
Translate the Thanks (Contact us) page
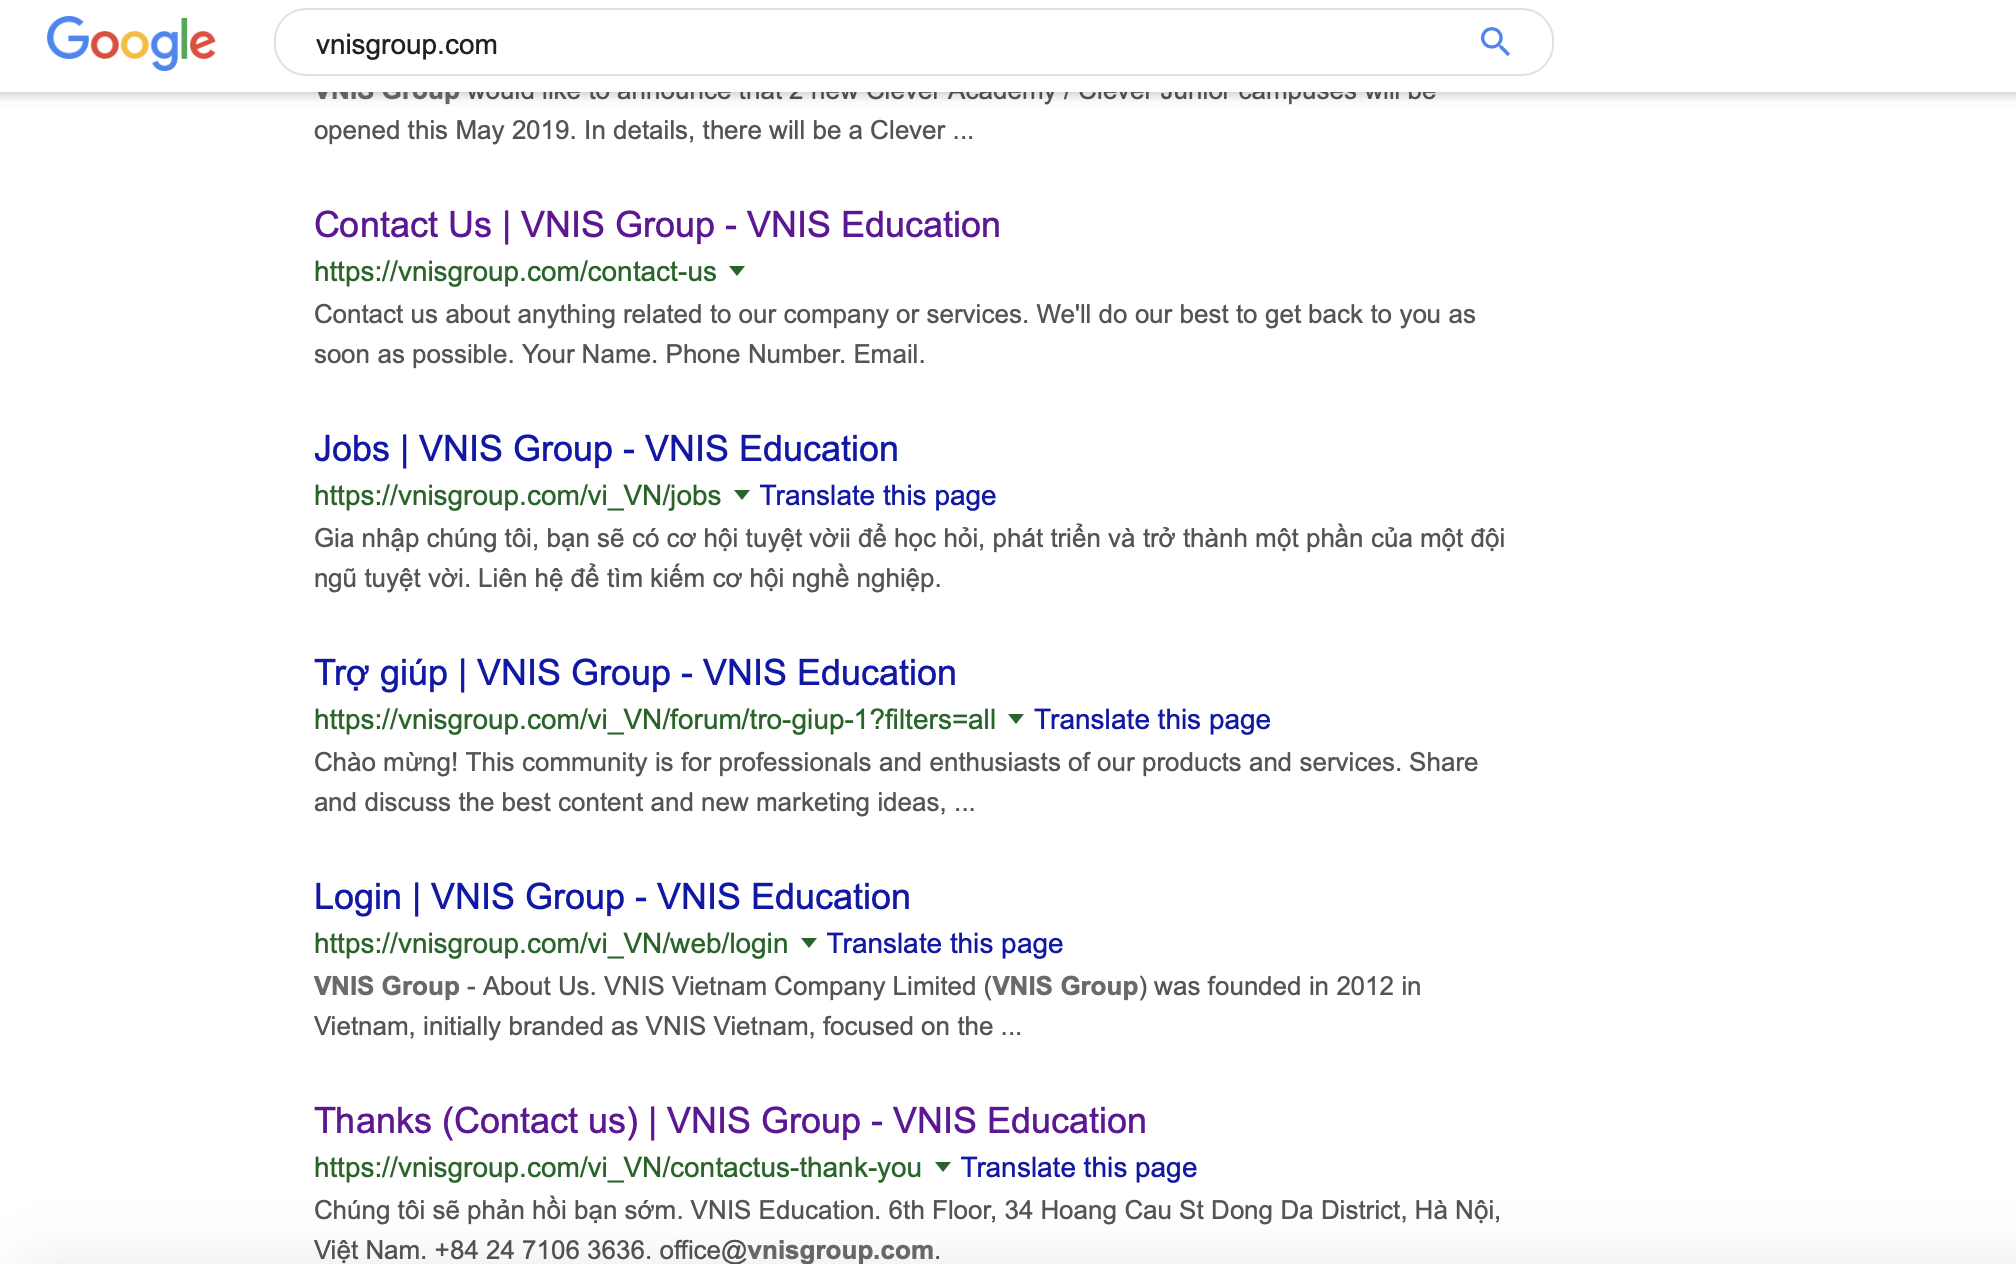coord(1078,1168)
